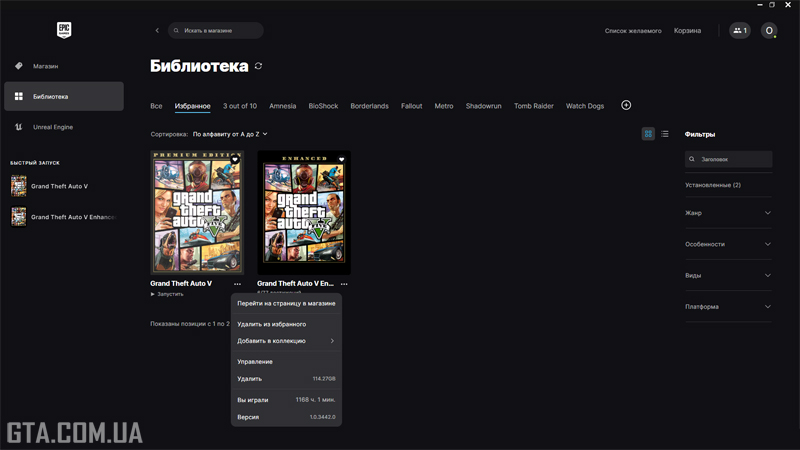Launch Grand Theft Auto V via Запустить

(x=167, y=294)
